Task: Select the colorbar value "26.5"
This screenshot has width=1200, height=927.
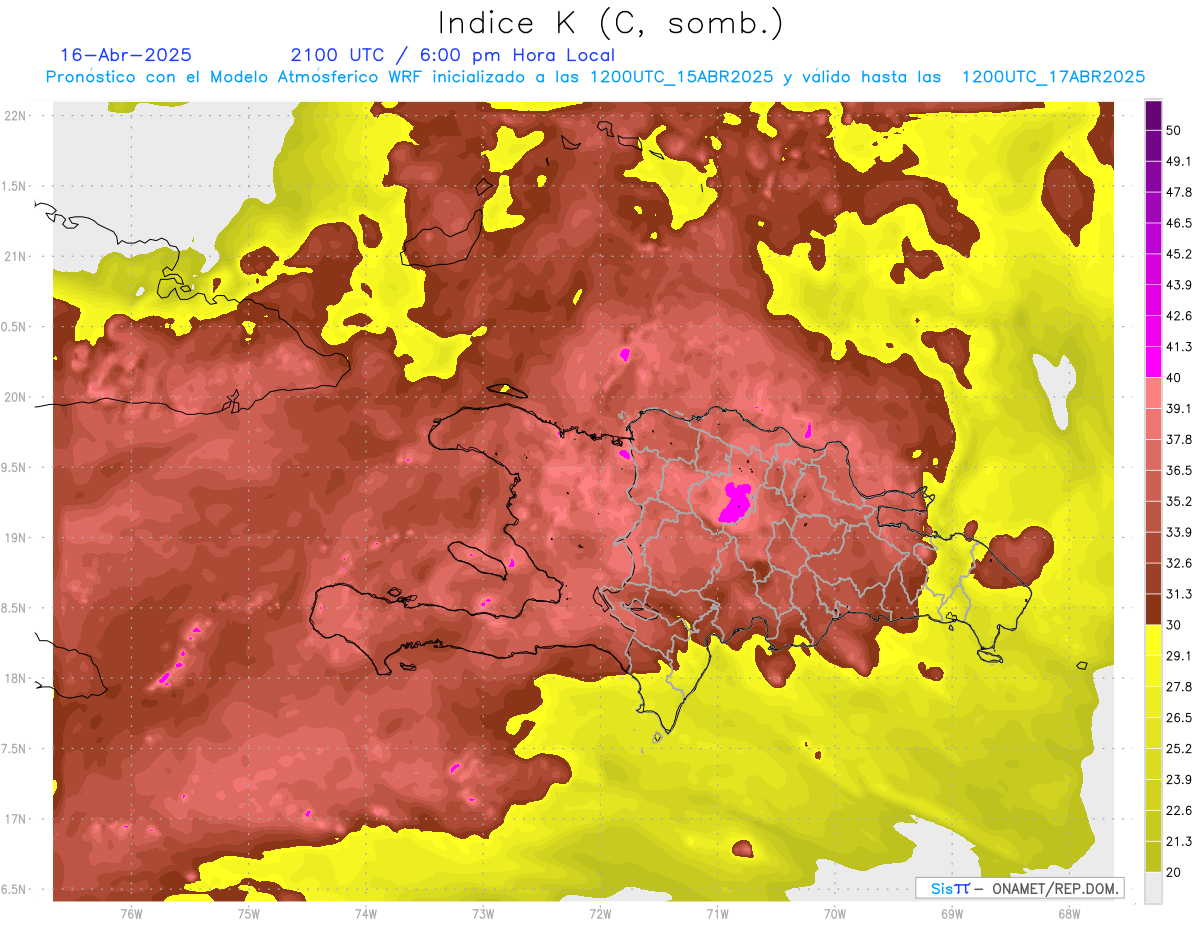Action: point(1179,718)
